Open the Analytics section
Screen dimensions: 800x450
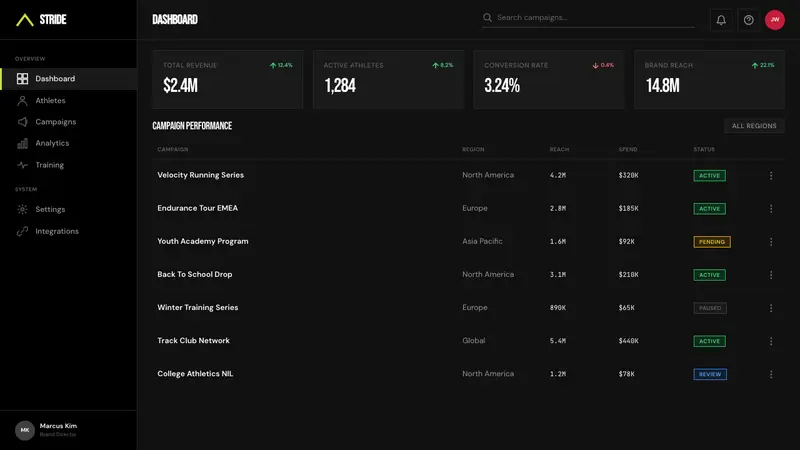pyautogui.click(x=68, y=143)
